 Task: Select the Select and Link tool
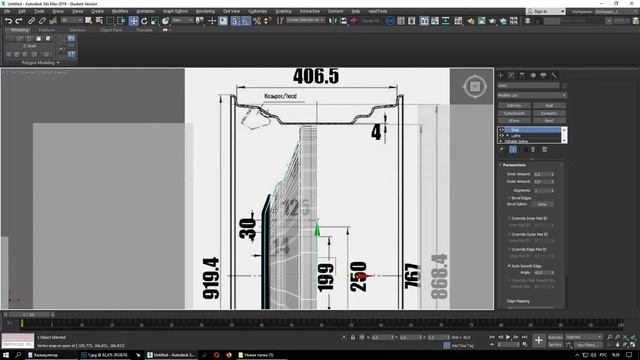coord(31,20)
